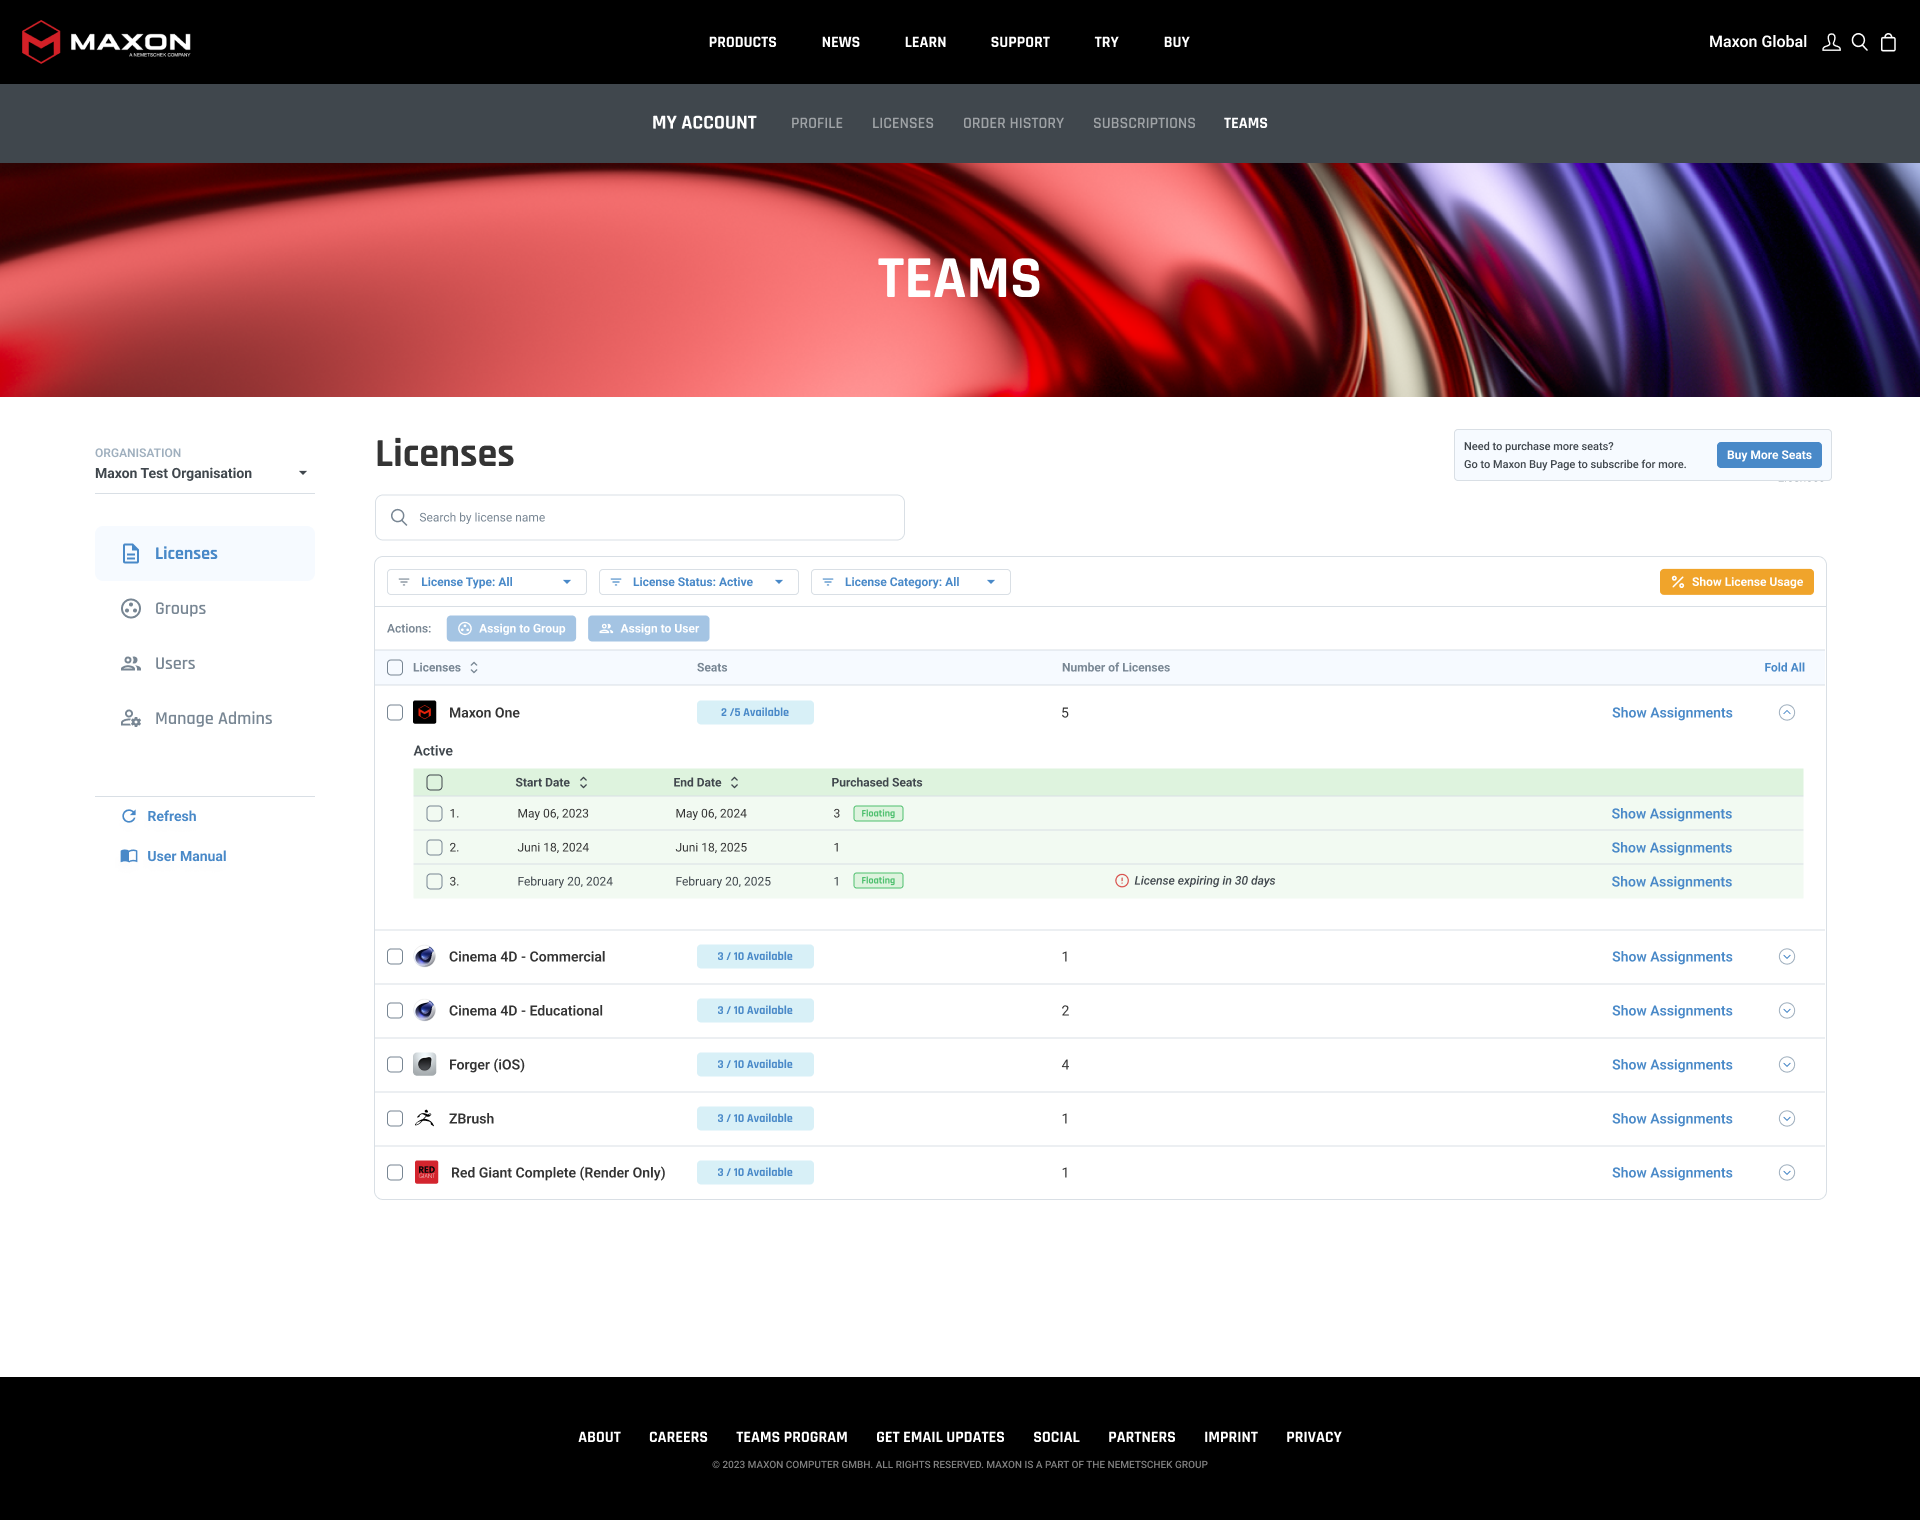Click the User Manual book icon
Screen dimensions: 1920x1520
point(129,856)
